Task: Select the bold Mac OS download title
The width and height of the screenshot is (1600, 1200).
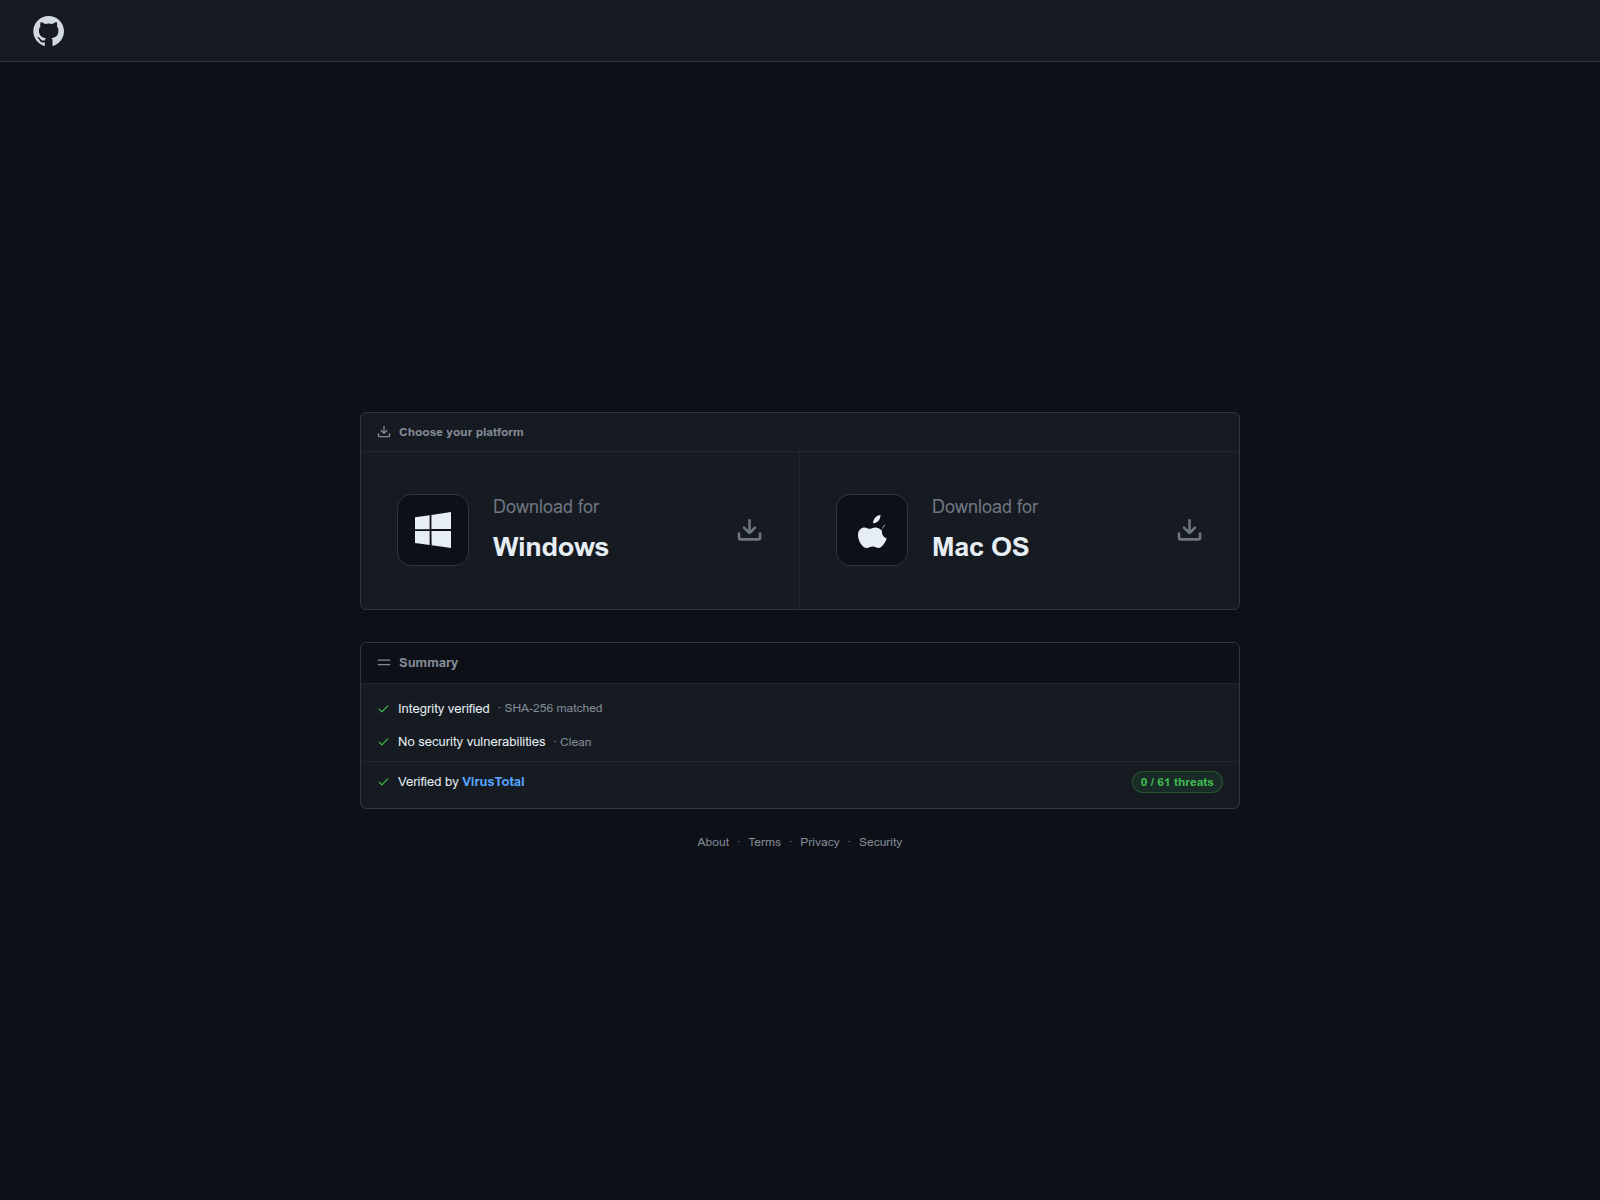Action: 980,547
